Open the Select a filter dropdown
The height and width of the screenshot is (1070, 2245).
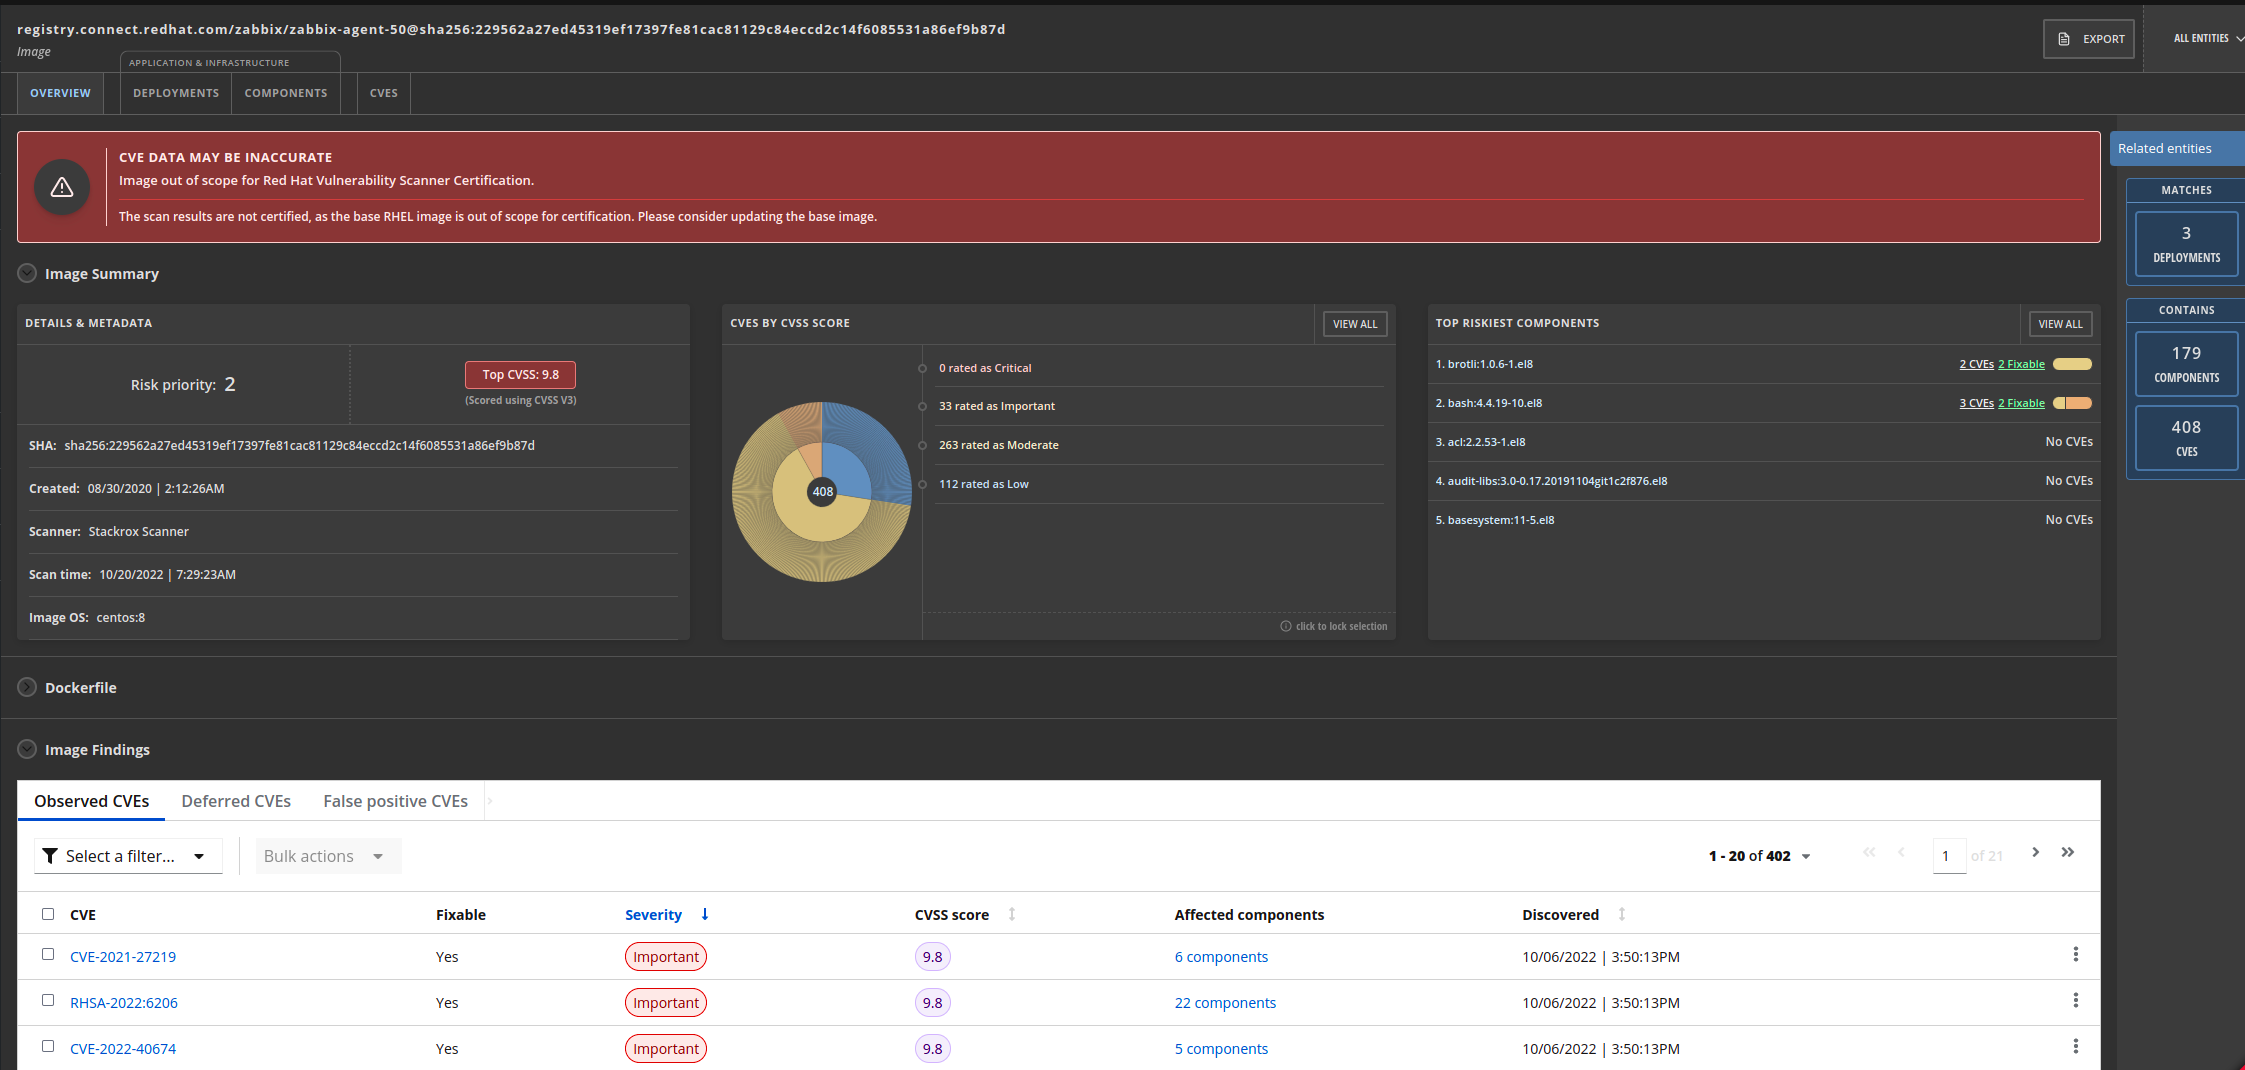pyautogui.click(x=128, y=856)
